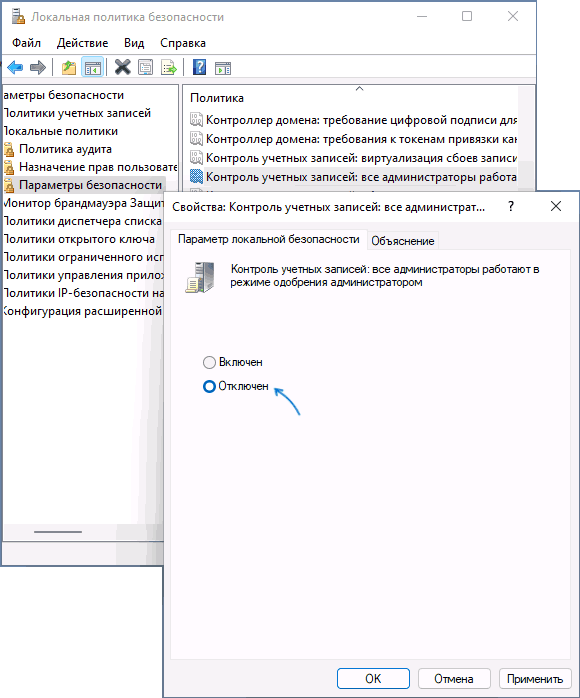Click the Help question mark toolbar icon
Screen dimensions: 580x698
point(199,68)
